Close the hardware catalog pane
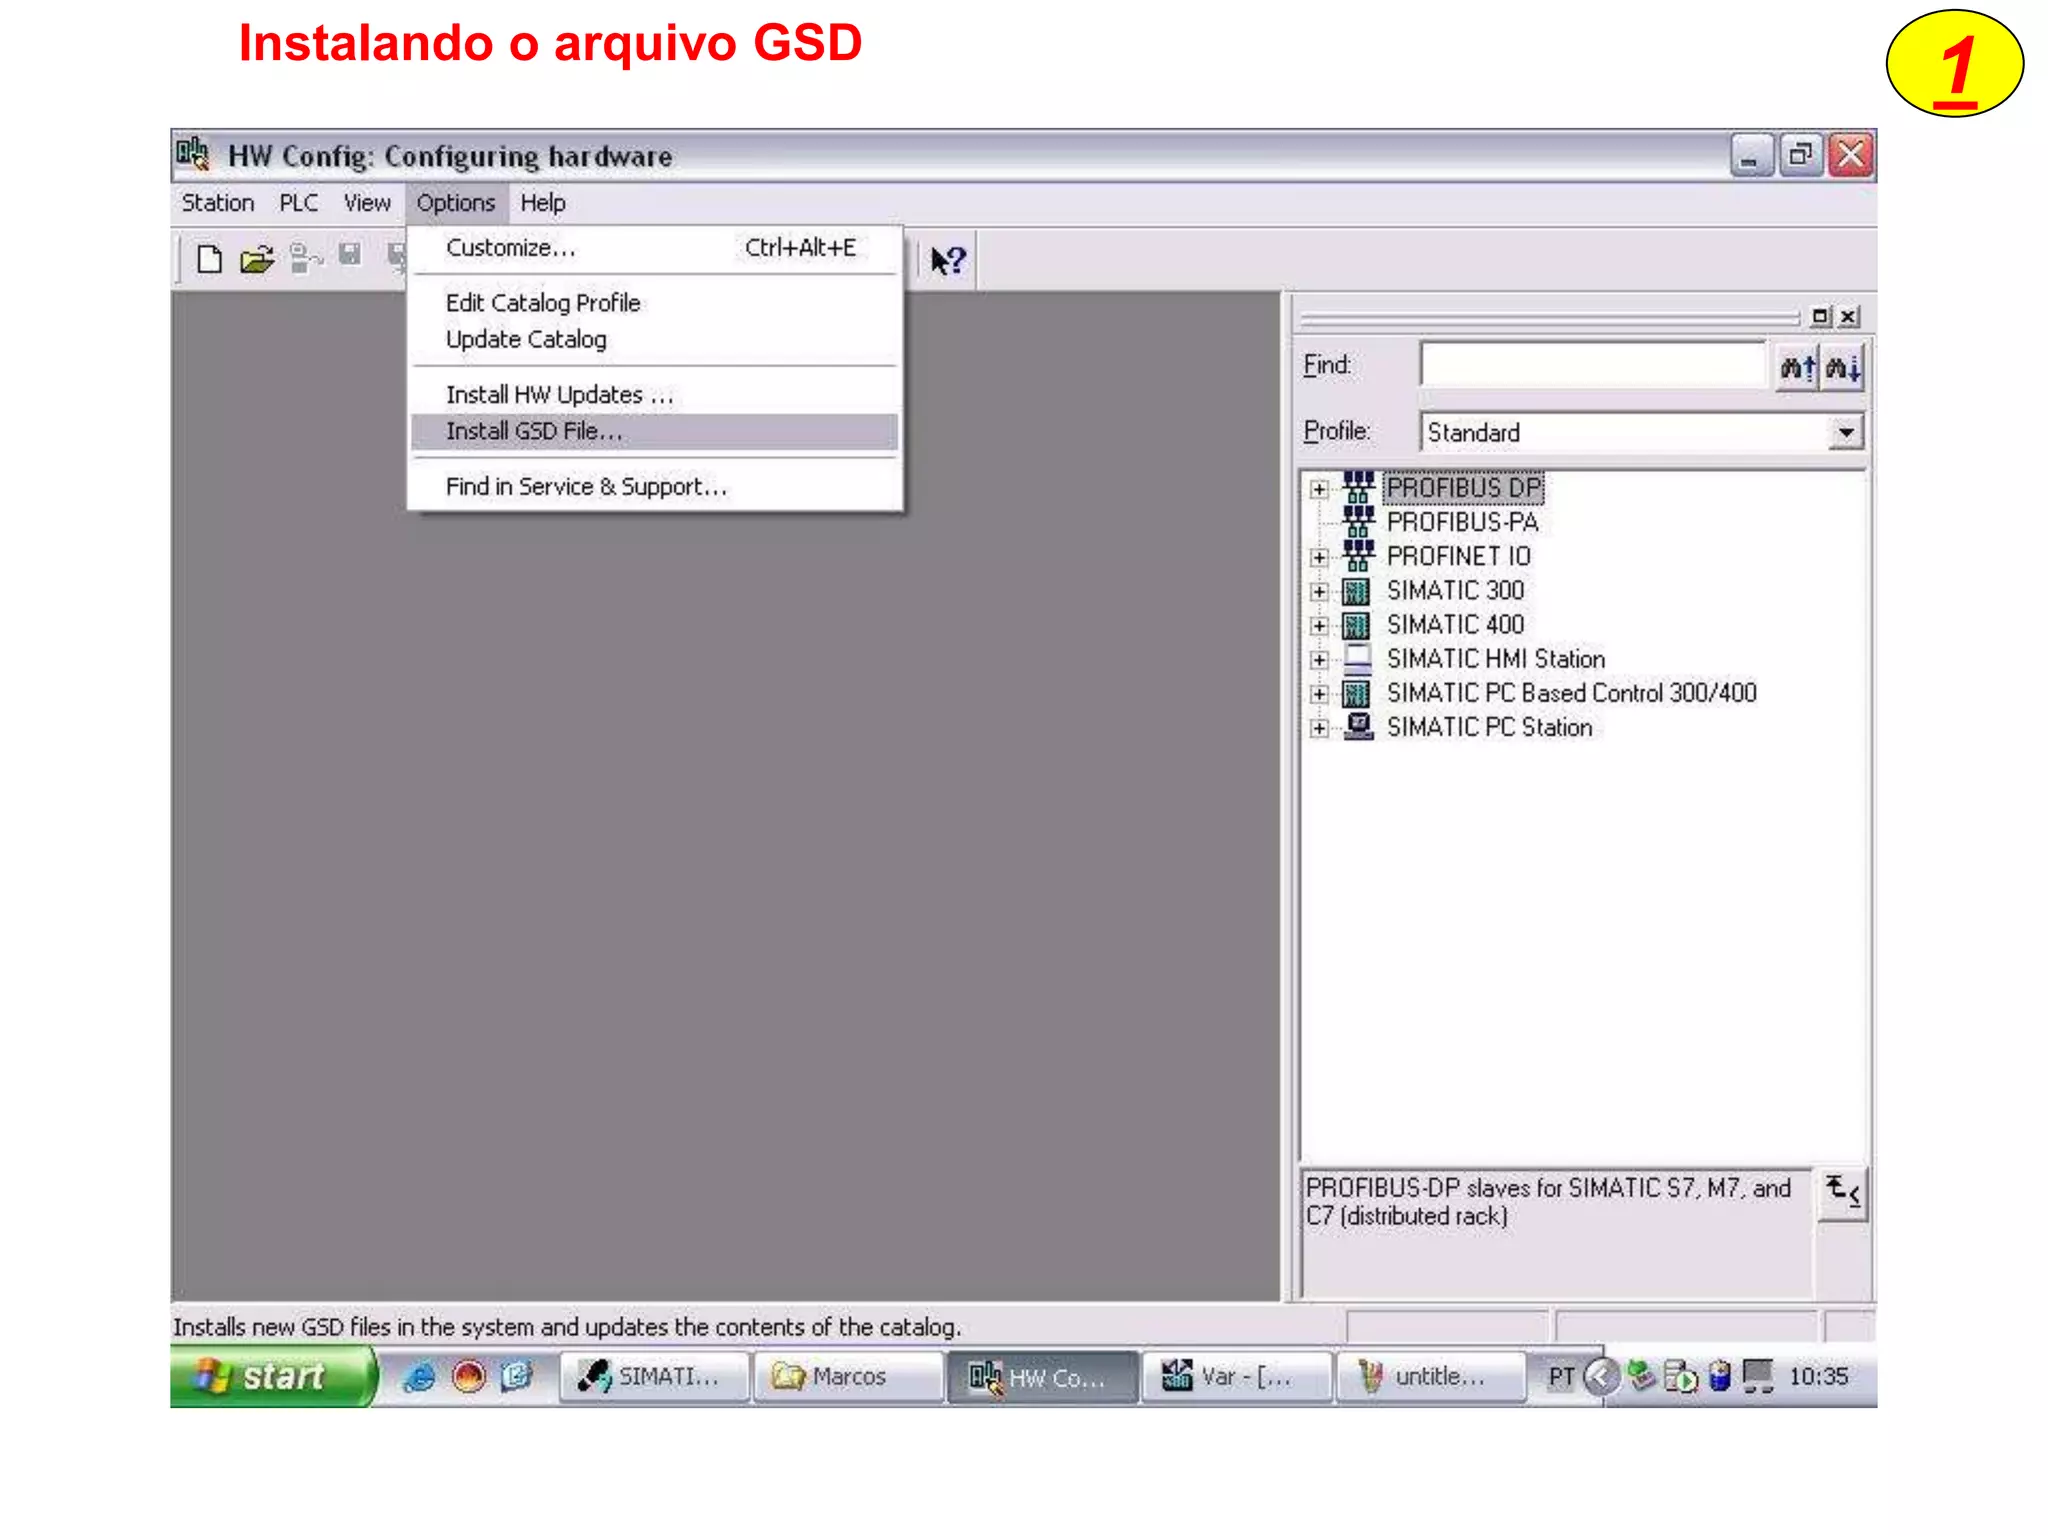 (x=1848, y=317)
